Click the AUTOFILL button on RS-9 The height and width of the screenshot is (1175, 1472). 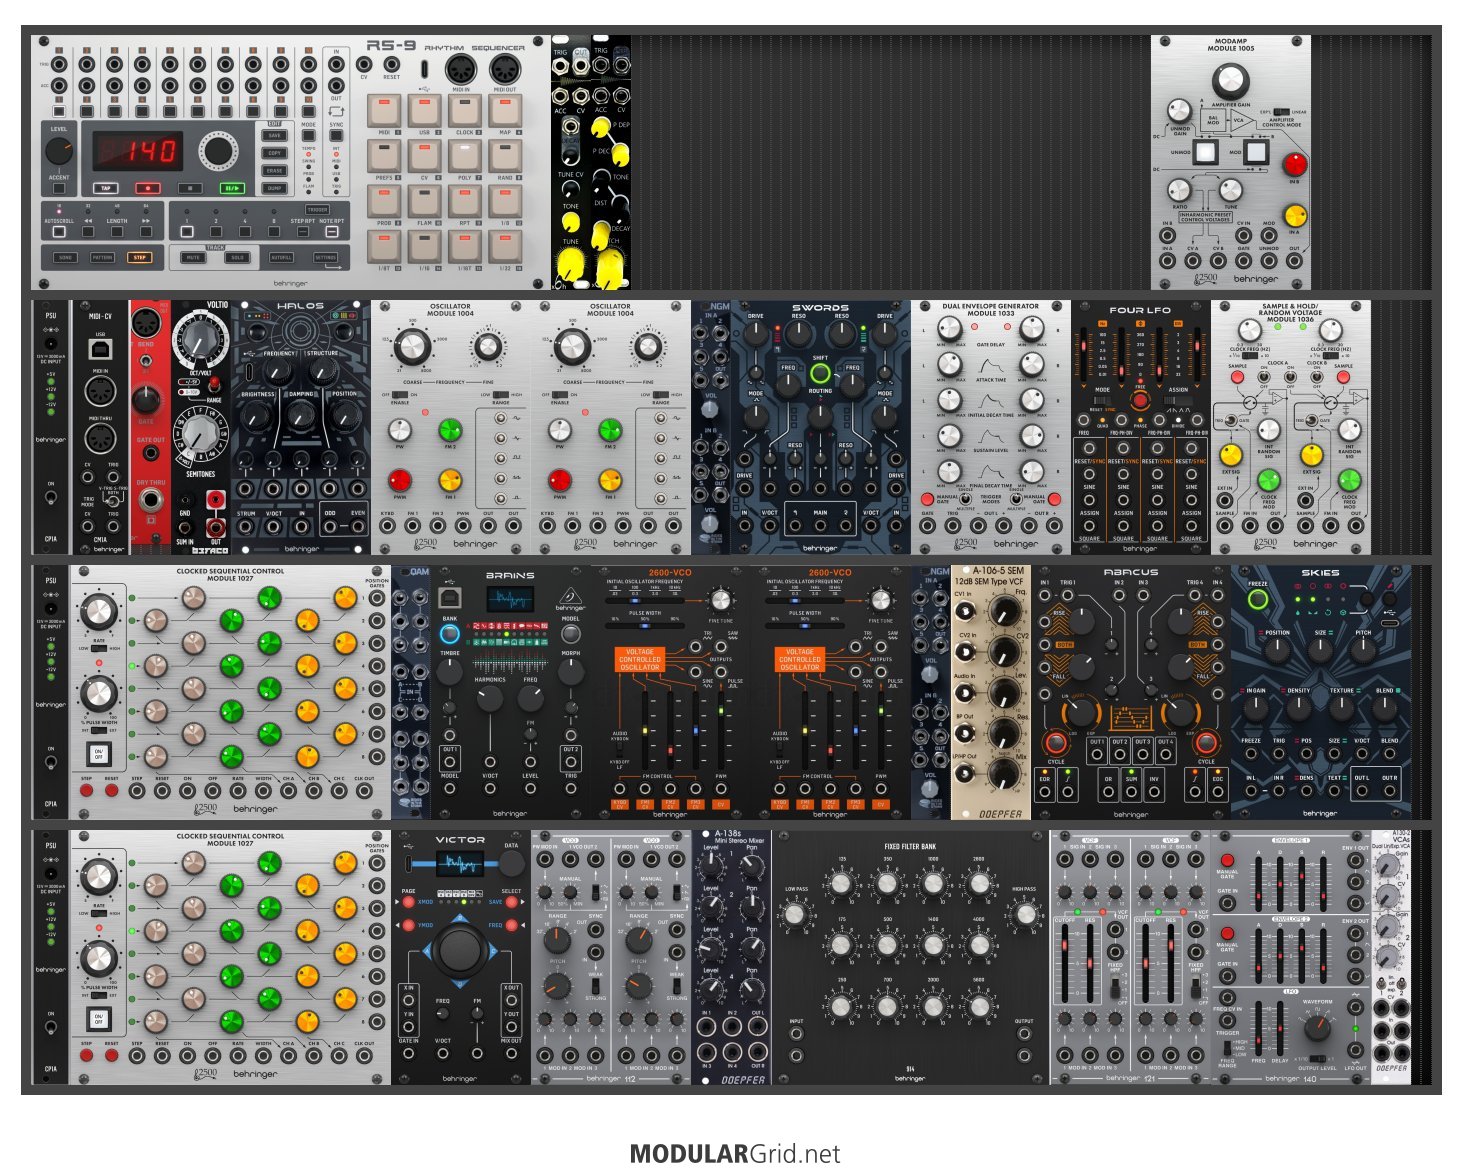tap(282, 258)
